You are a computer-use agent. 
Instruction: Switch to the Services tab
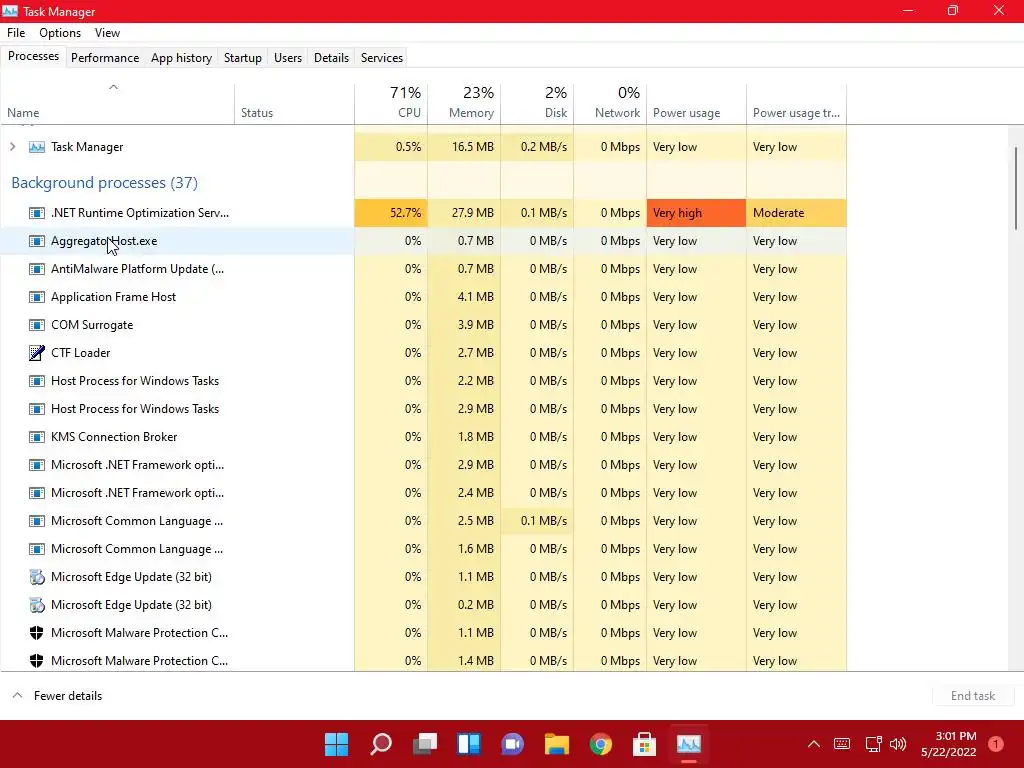pos(382,57)
